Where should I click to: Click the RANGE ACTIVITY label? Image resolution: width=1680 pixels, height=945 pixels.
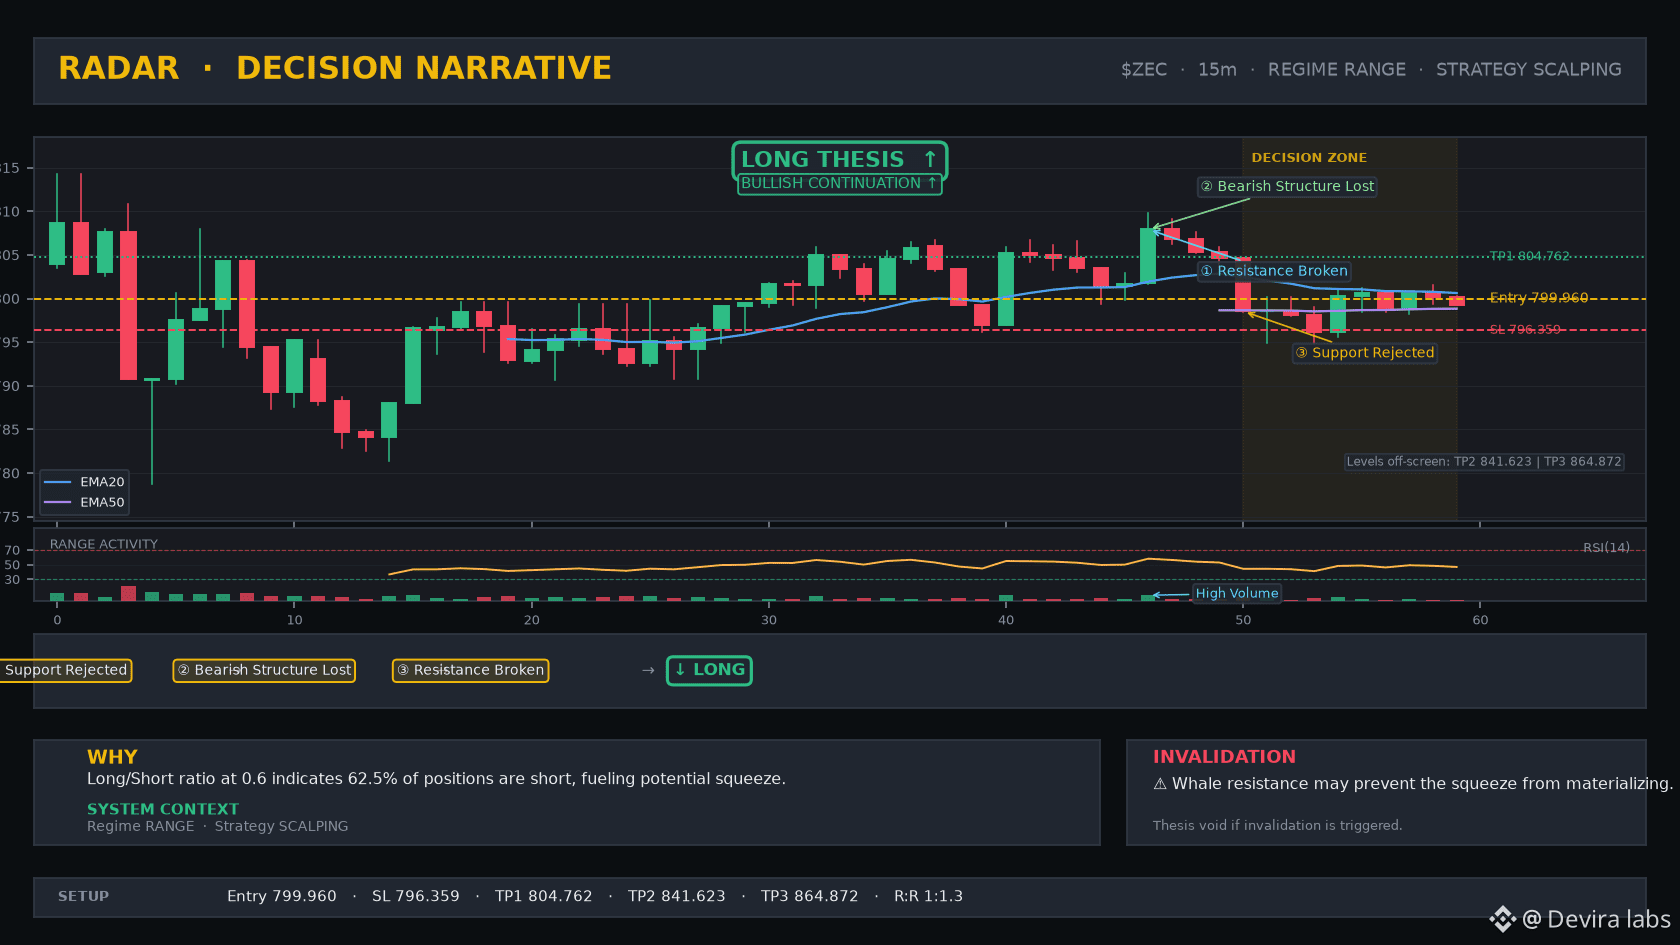point(104,545)
